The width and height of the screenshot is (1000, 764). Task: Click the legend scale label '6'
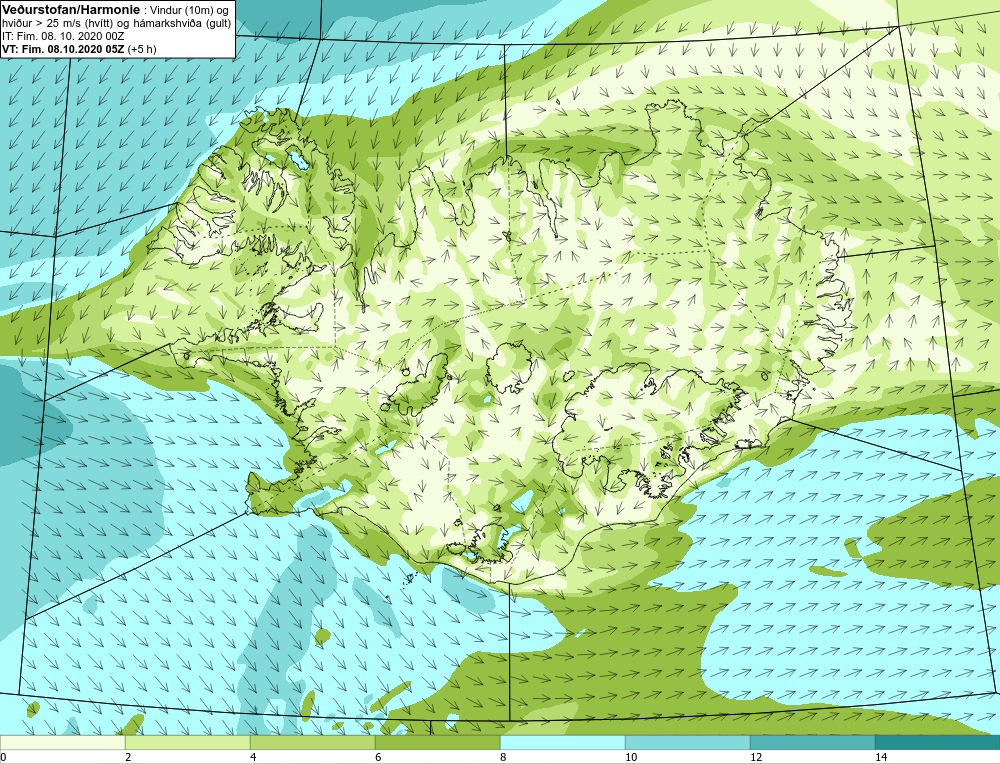(x=378, y=757)
